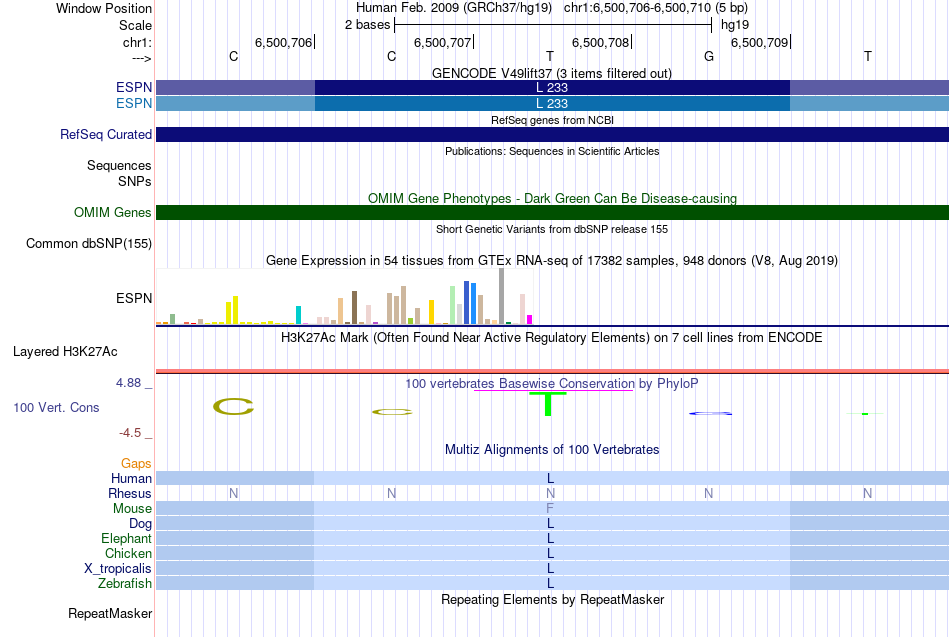Click the '2 bases' scale label
The image size is (950, 637).
coord(367,25)
